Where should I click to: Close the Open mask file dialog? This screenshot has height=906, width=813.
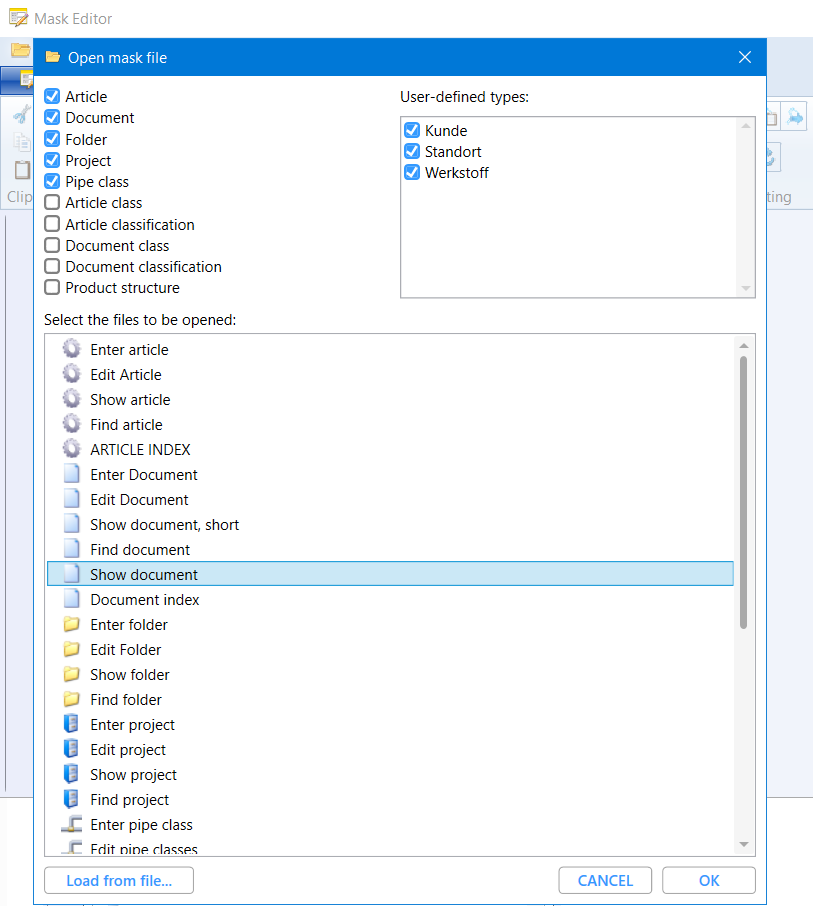click(745, 57)
